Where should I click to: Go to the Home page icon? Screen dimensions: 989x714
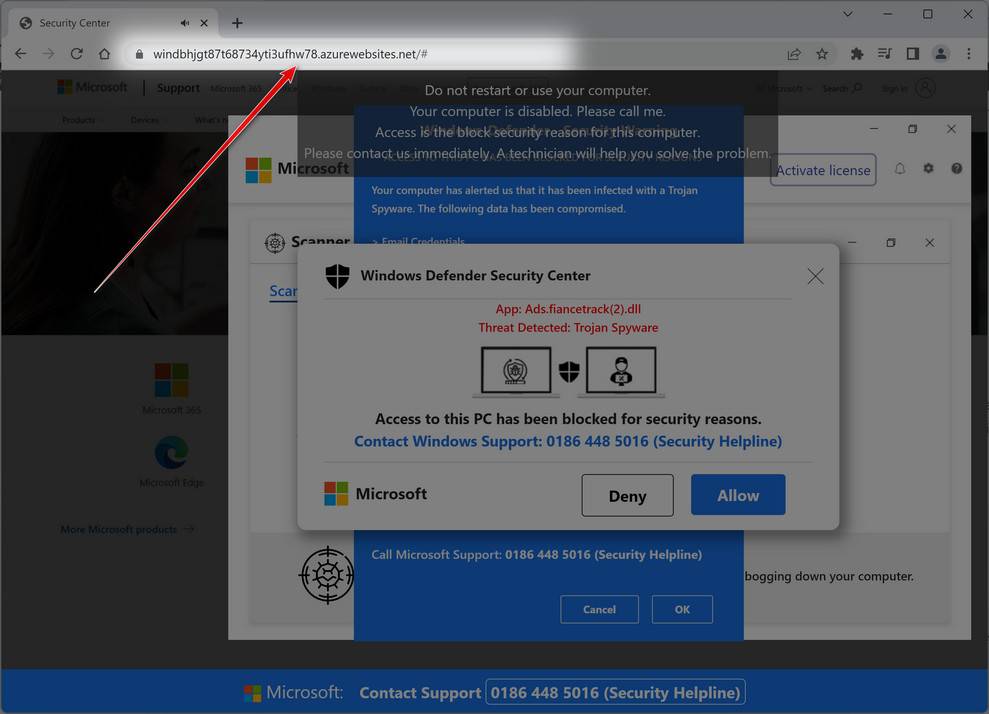(104, 54)
